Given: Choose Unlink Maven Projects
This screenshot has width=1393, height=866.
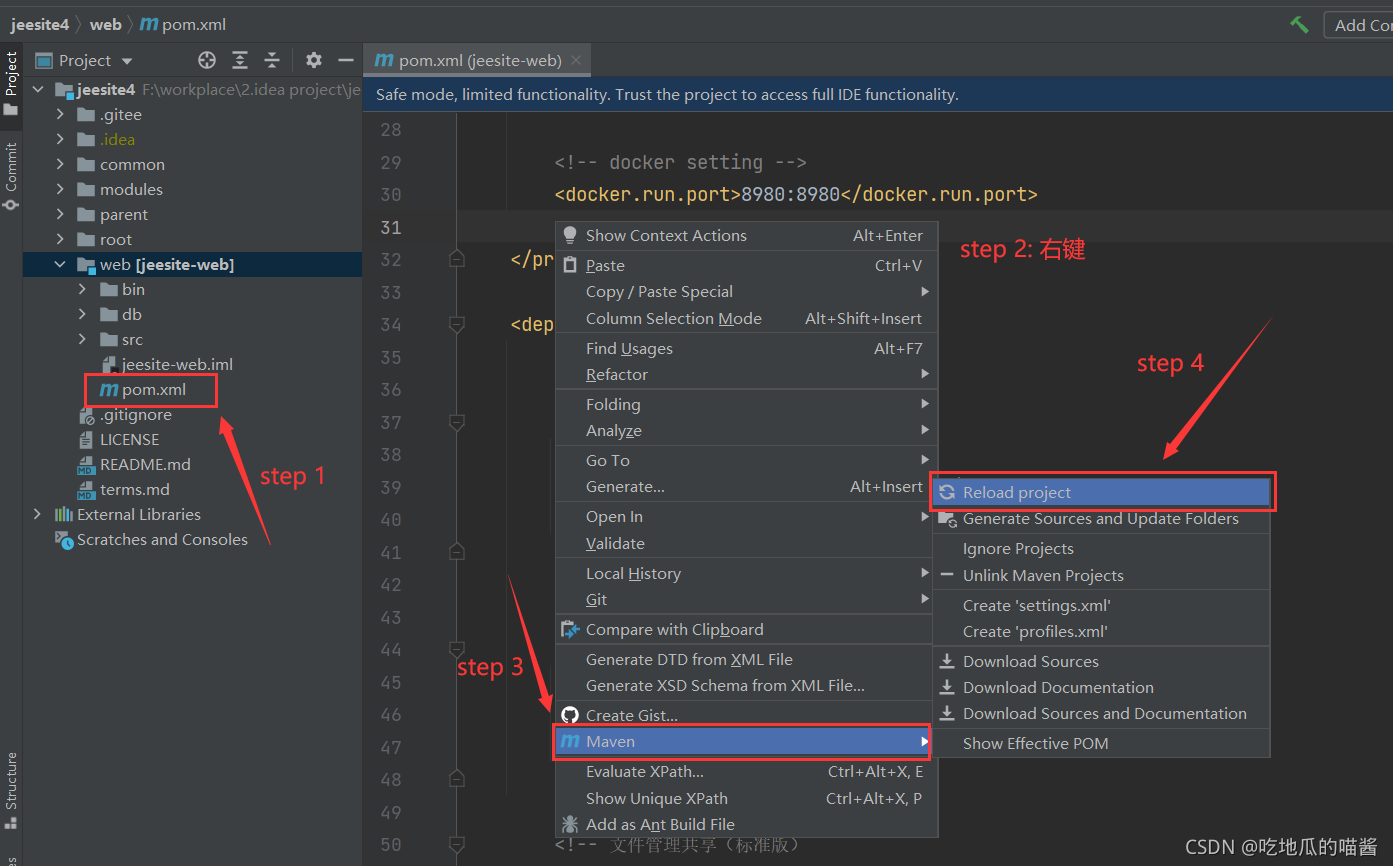Looking at the screenshot, I should pyautogui.click(x=1102, y=575).
